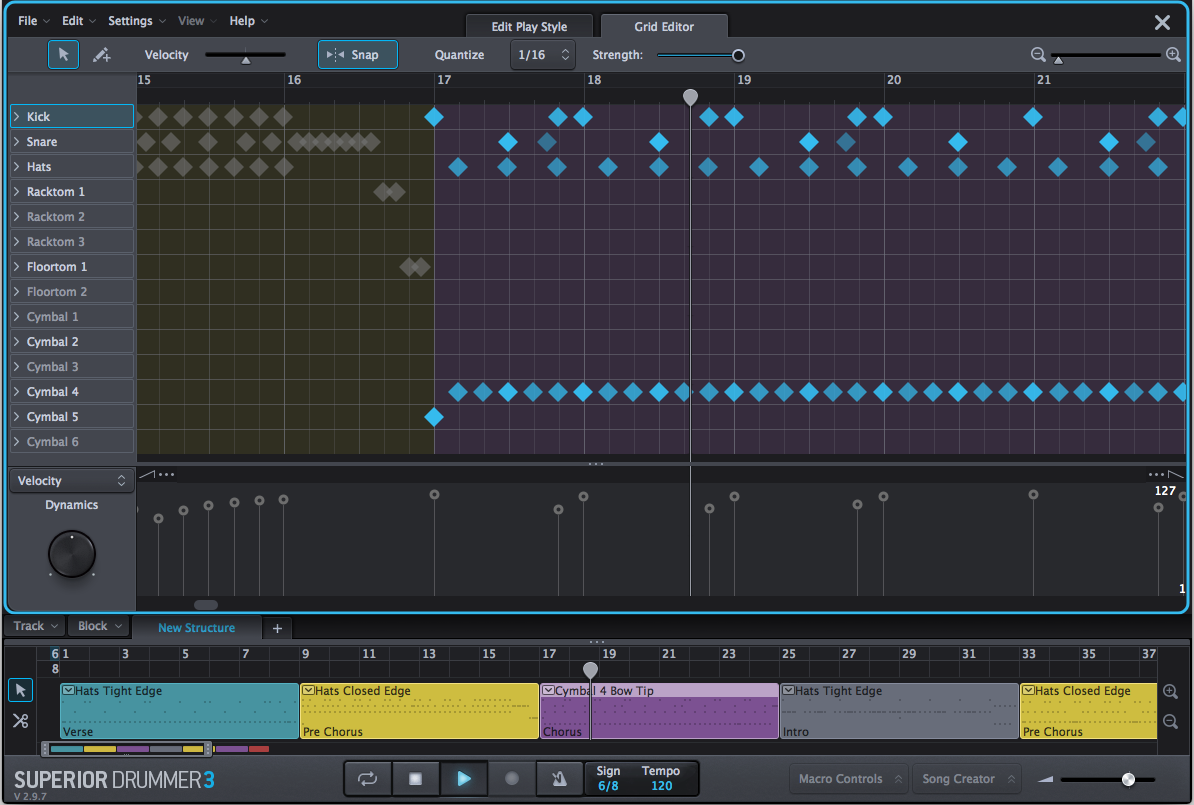Select the New Structure track tab
The width and height of the screenshot is (1194, 805).
196,628
